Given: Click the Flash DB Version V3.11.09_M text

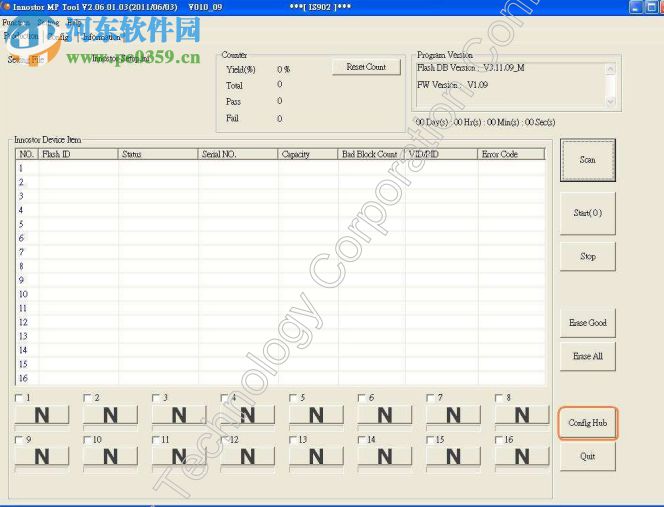Looking at the screenshot, I should click(470, 68).
